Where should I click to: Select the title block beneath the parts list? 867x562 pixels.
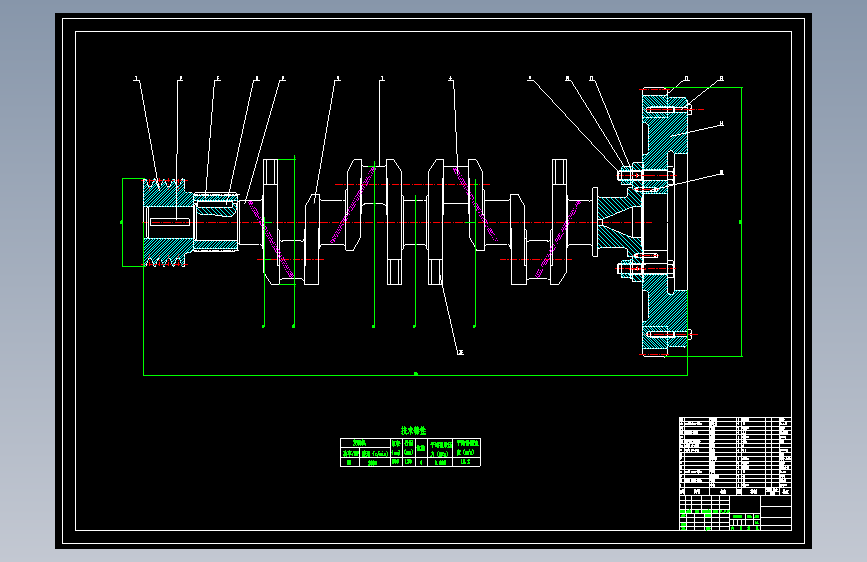pos(735,513)
